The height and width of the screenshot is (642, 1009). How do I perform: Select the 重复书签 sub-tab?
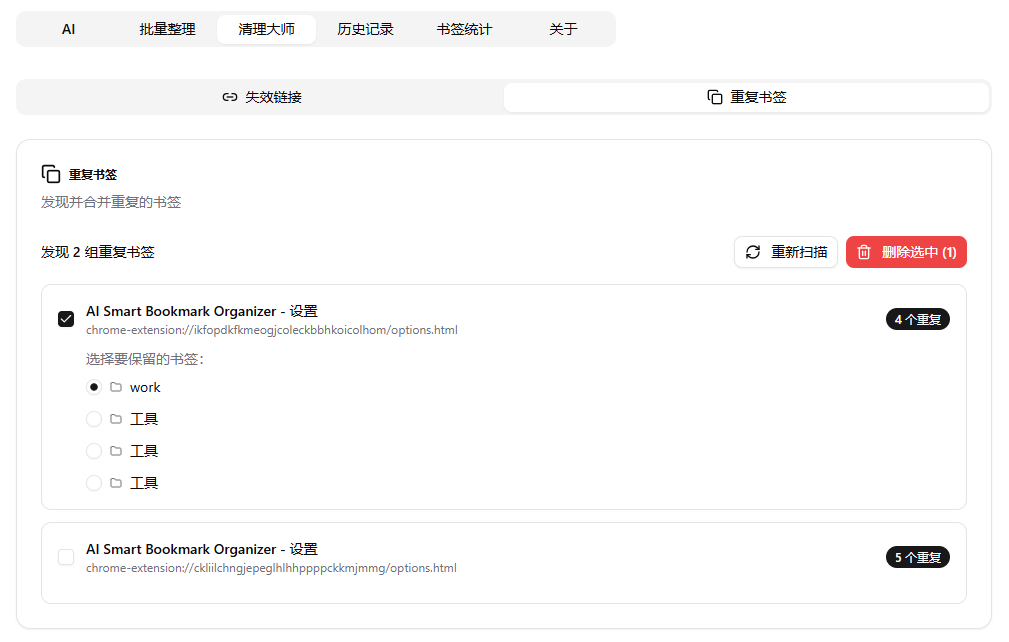[x=746, y=97]
